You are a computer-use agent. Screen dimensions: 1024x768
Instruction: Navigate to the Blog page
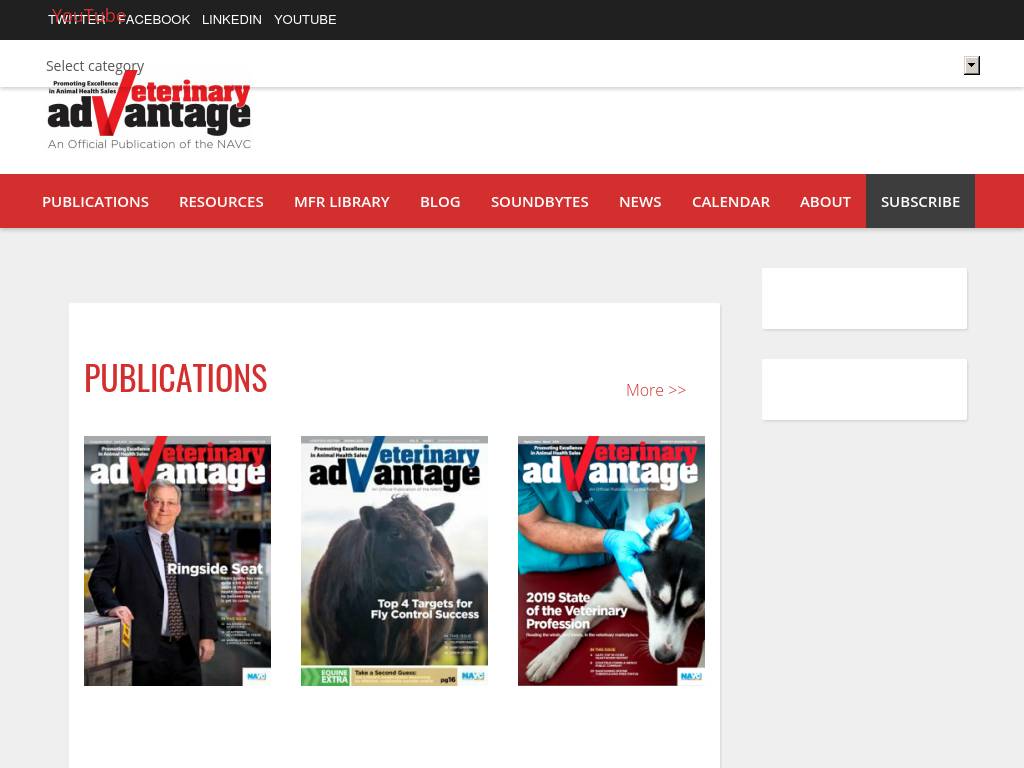[440, 201]
